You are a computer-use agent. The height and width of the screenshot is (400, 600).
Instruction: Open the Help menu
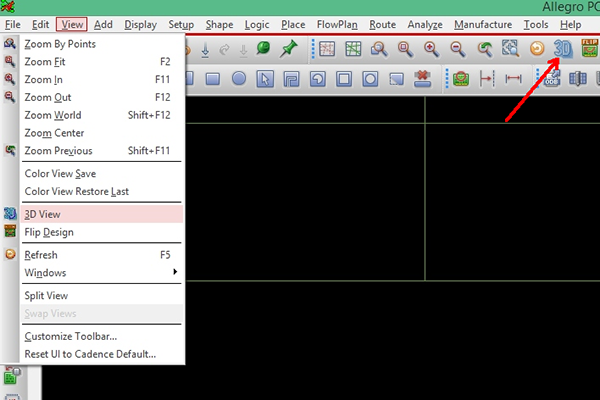pyautogui.click(x=571, y=24)
